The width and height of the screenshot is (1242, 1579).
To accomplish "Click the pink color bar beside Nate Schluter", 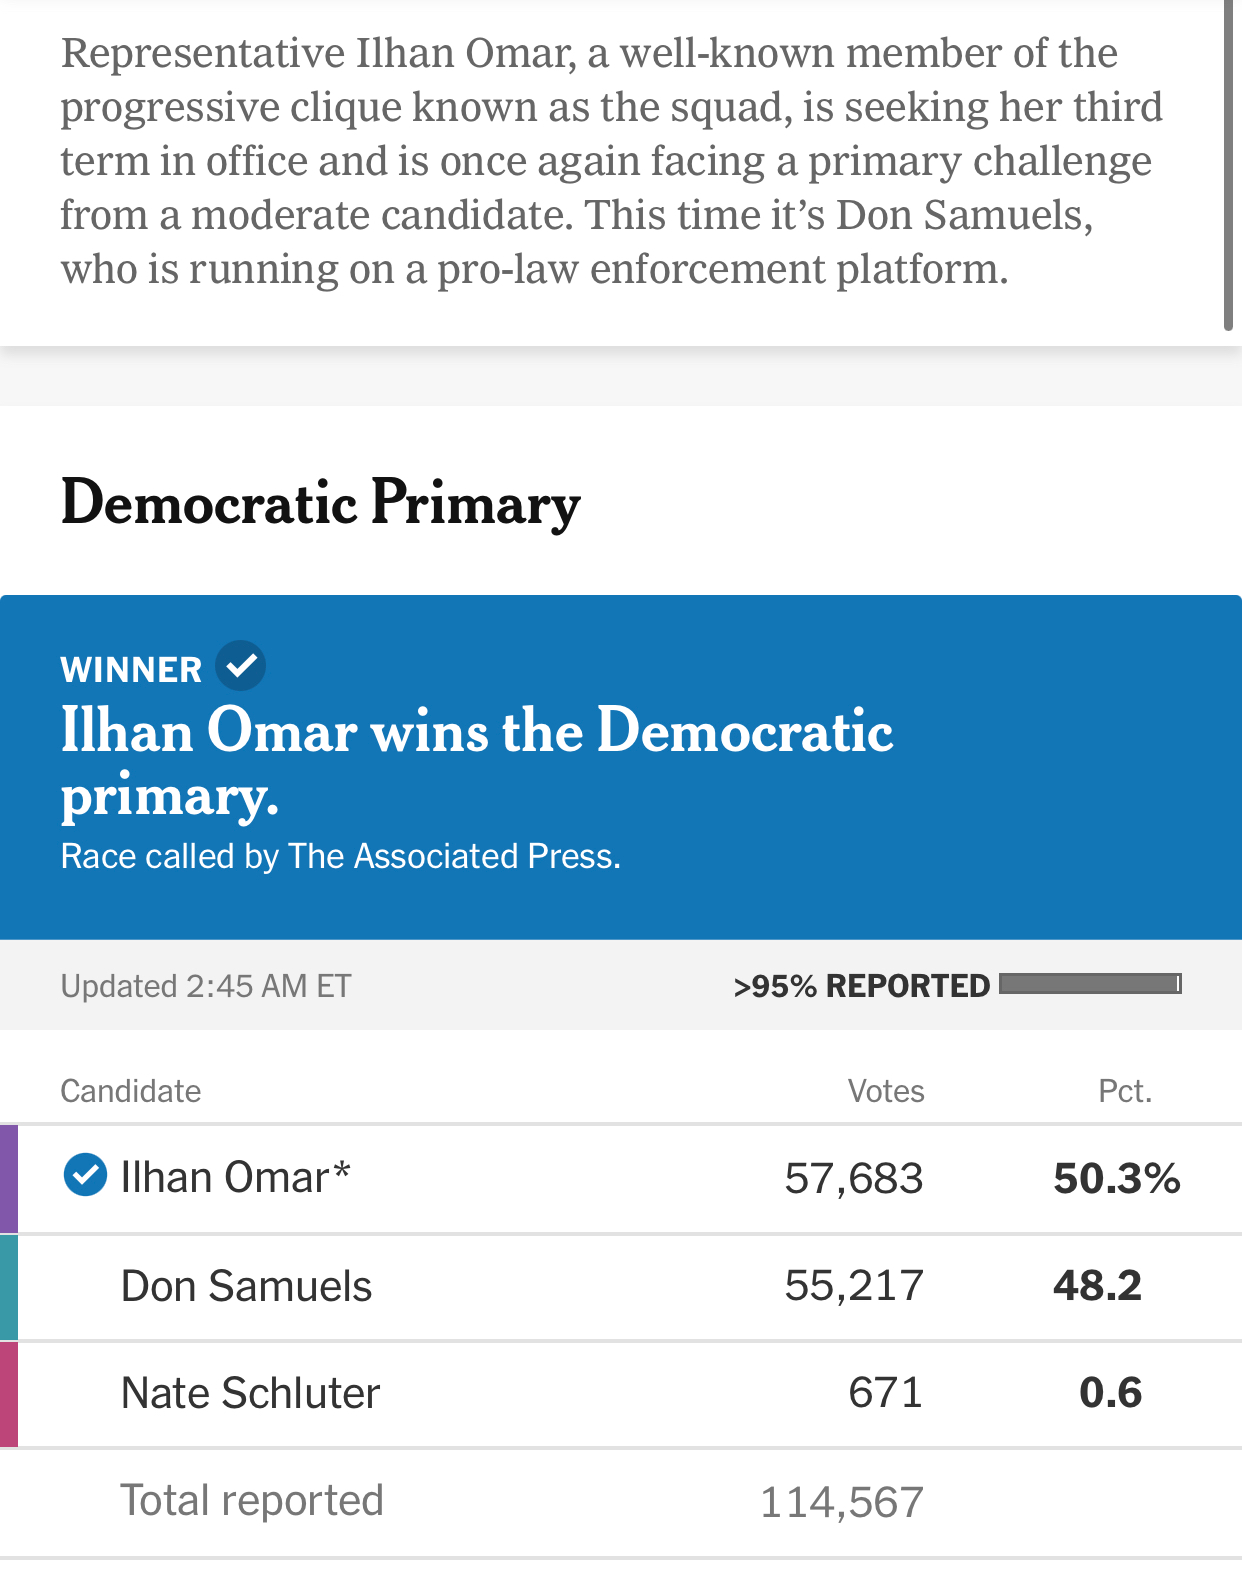I will 9,1394.
